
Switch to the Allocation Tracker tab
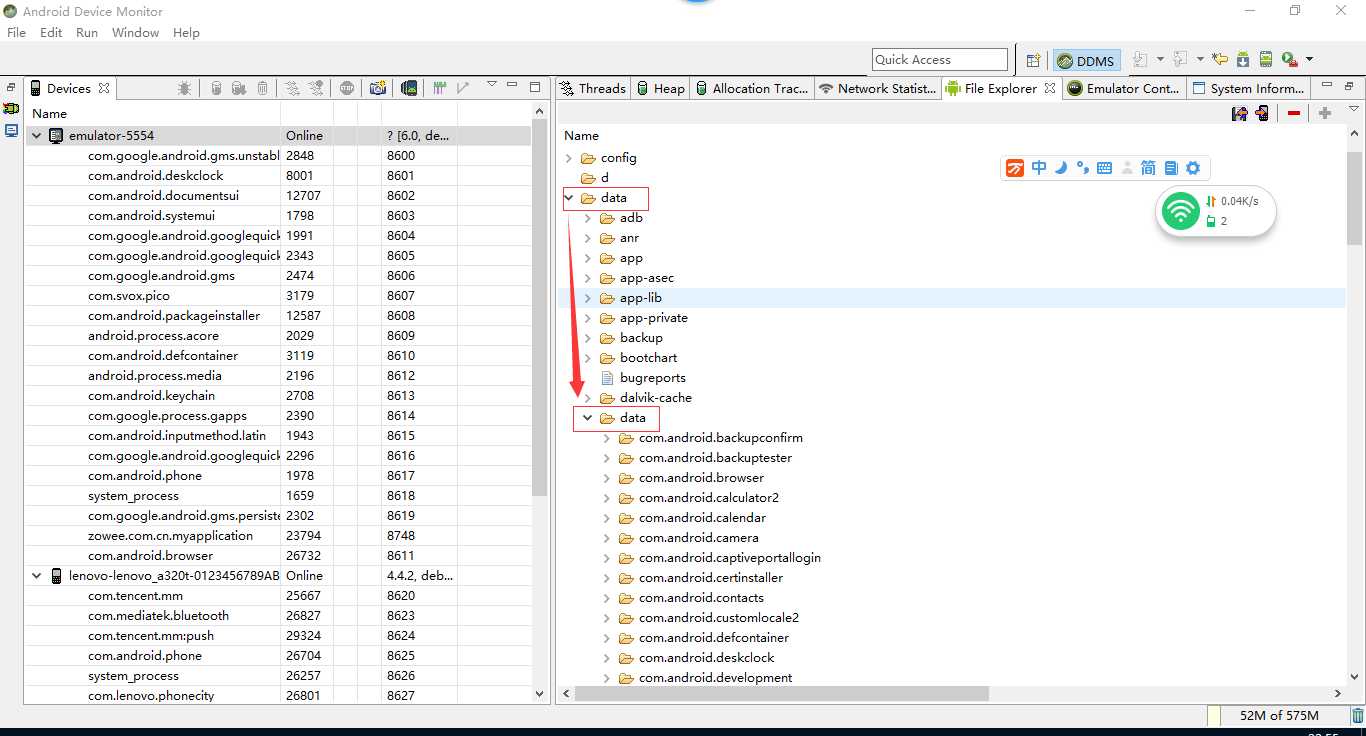click(x=752, y=88)
